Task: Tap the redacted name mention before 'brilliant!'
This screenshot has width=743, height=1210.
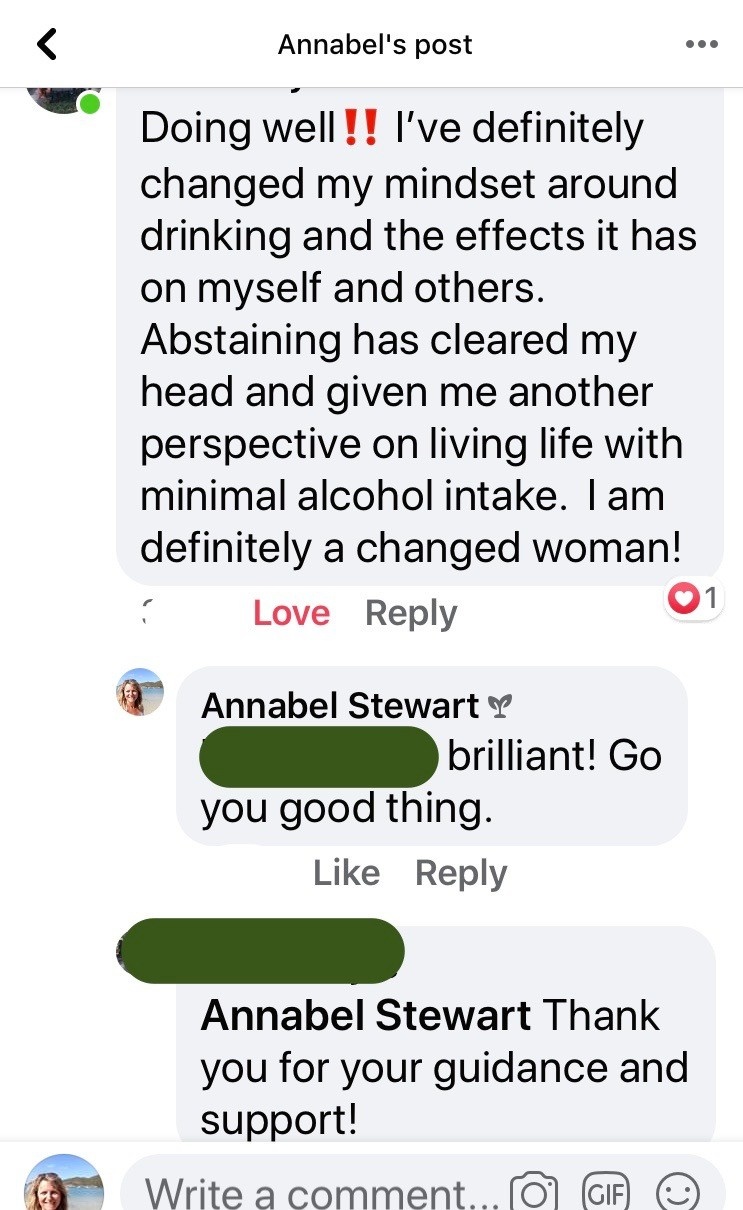Action: pos(319,756)
